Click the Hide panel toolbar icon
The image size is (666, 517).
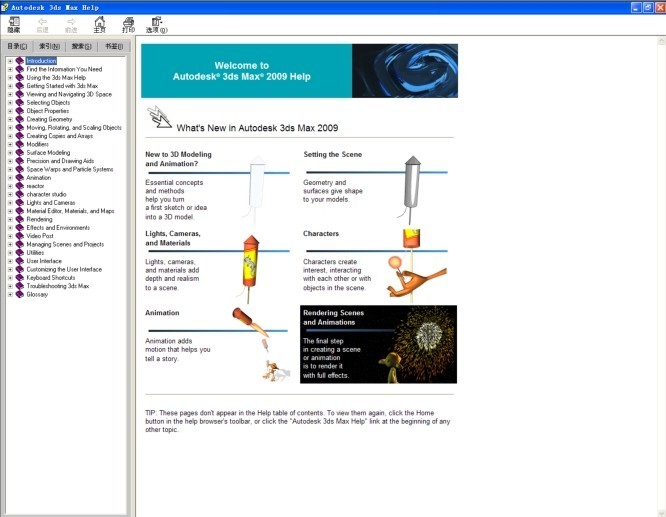(x=14, y=25)
